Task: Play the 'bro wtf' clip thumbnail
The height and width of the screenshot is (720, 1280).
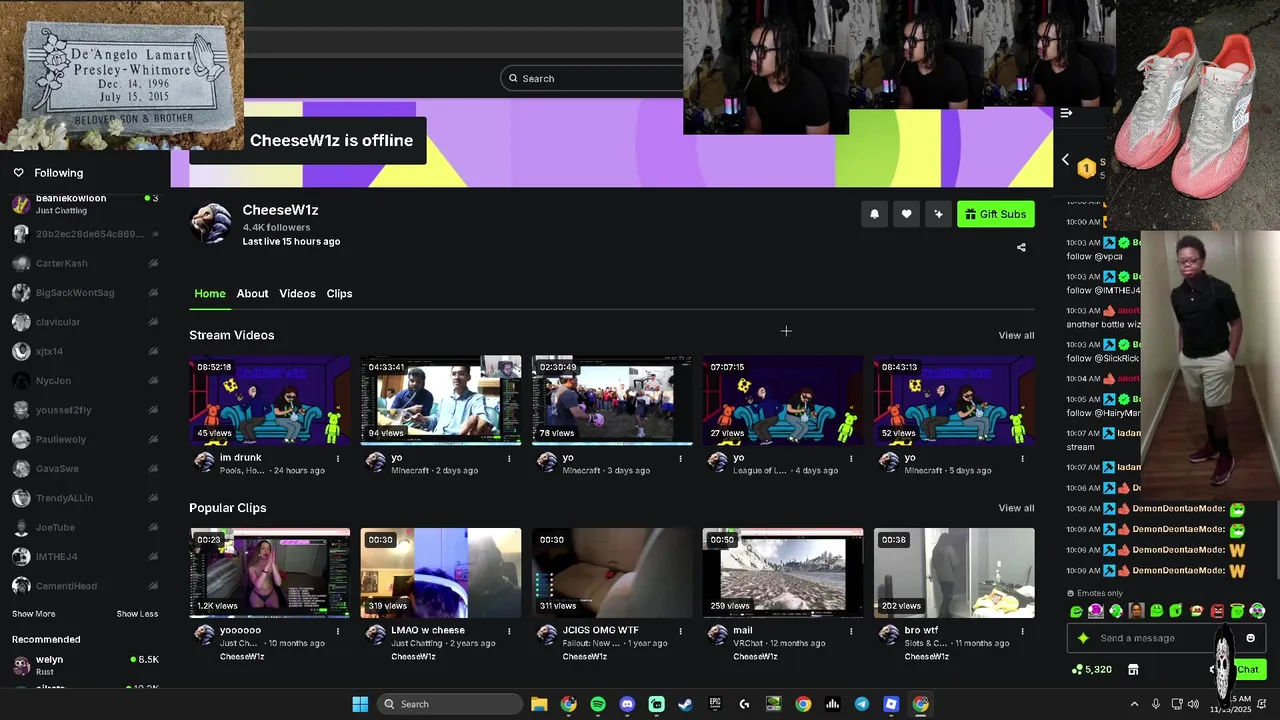Action: [x=954, y=573]
